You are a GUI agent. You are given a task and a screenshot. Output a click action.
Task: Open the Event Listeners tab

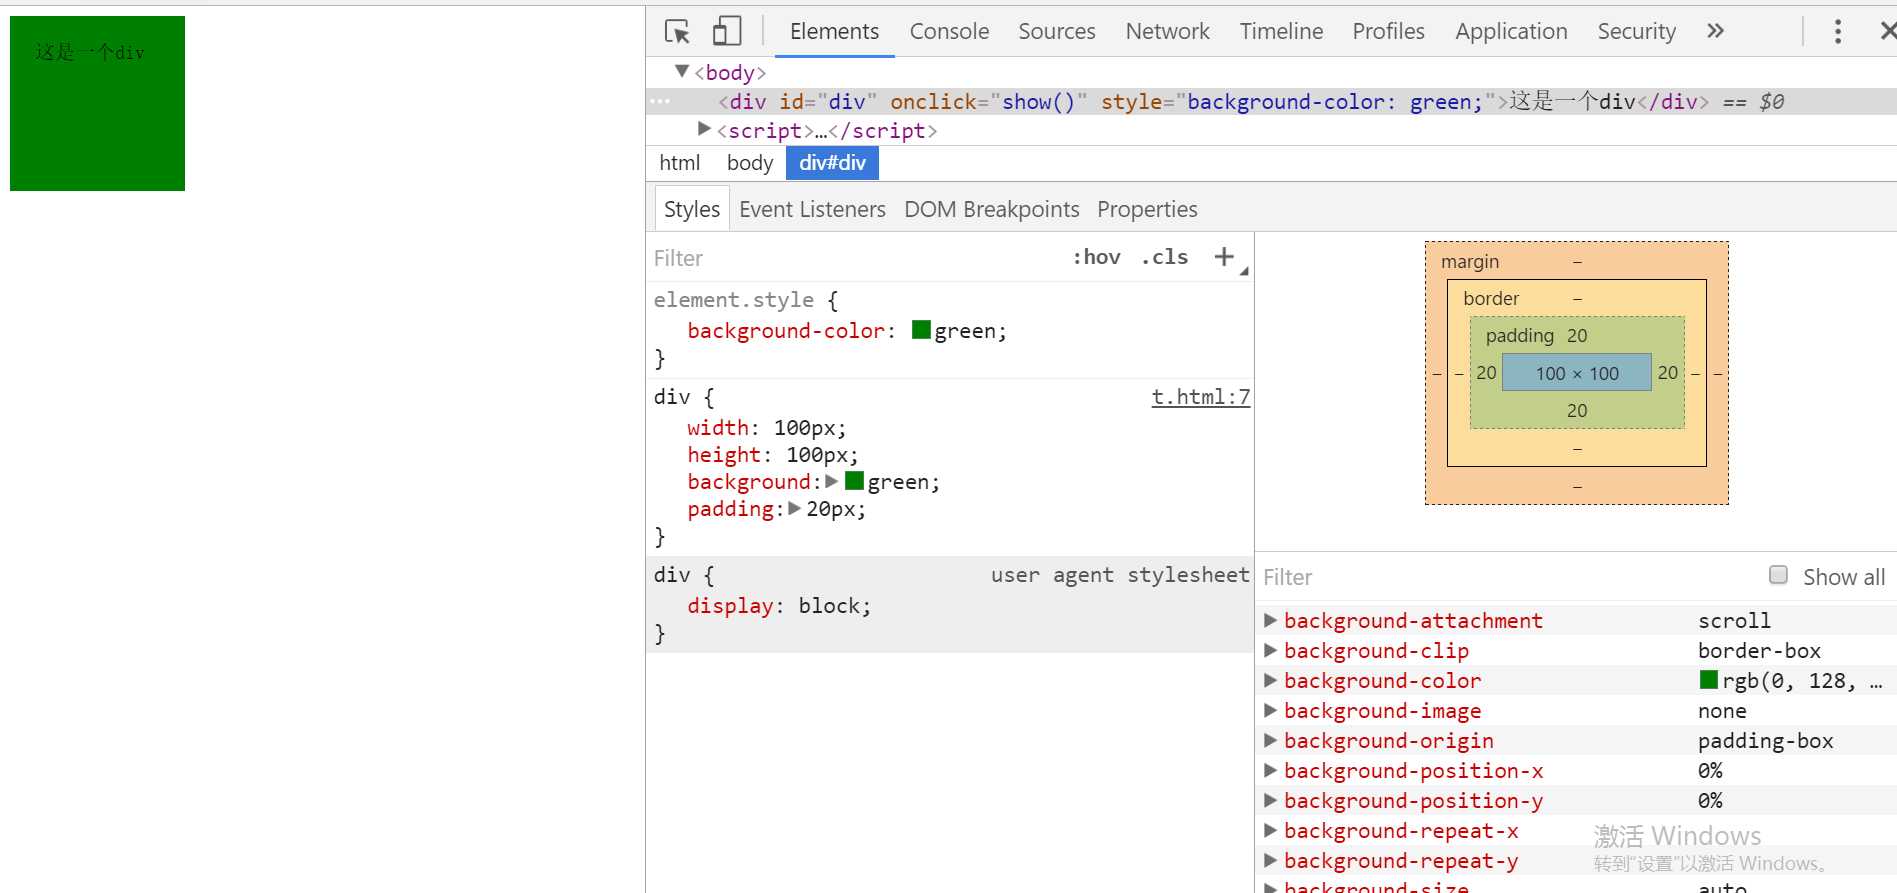[812, 209]
